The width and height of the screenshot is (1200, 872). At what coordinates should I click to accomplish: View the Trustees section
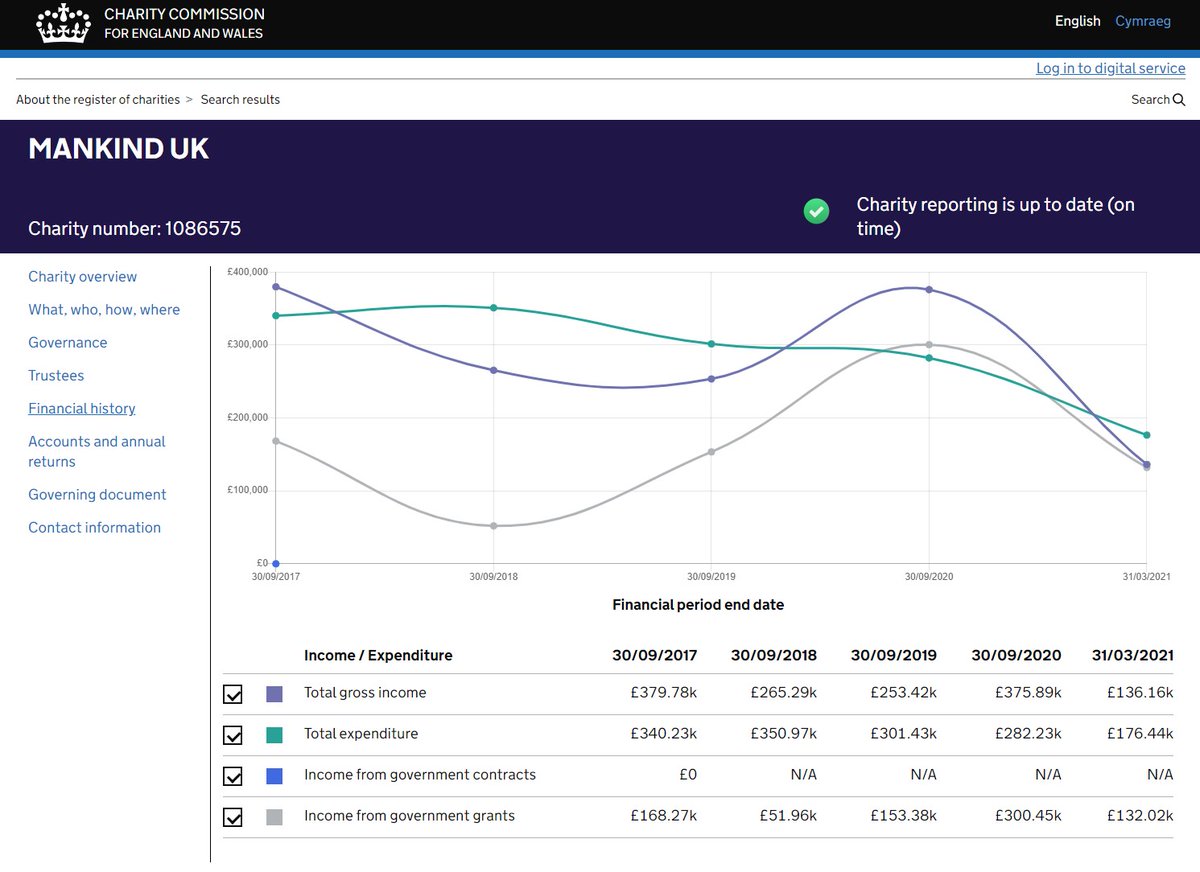tap(56, 376)
